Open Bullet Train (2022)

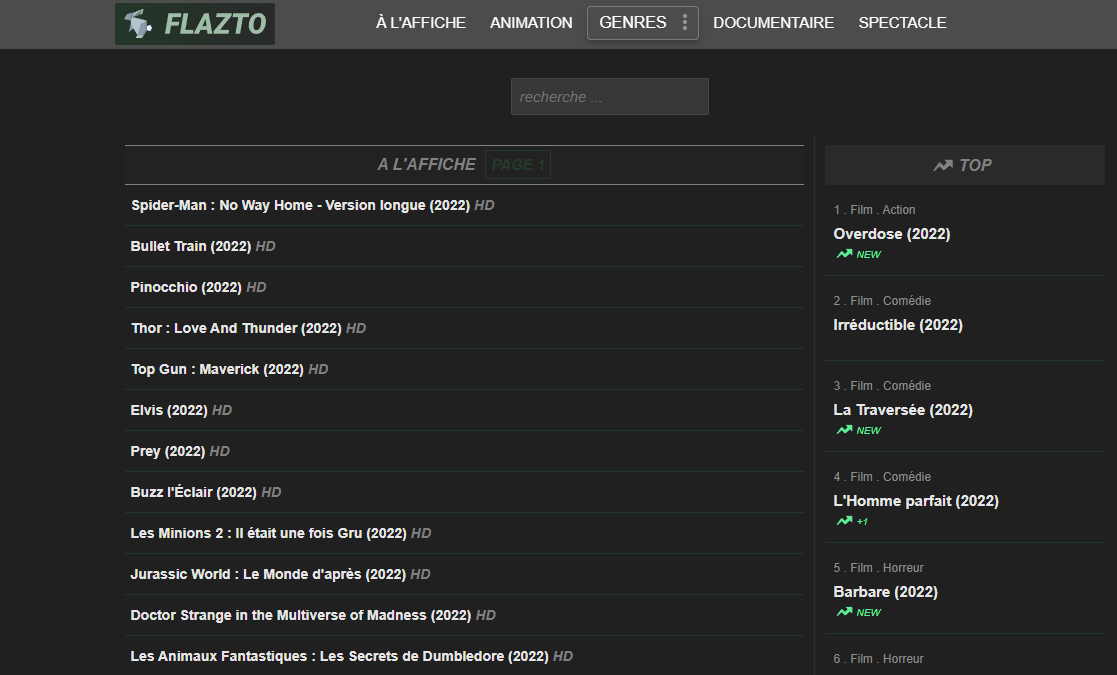coord(190,246)
